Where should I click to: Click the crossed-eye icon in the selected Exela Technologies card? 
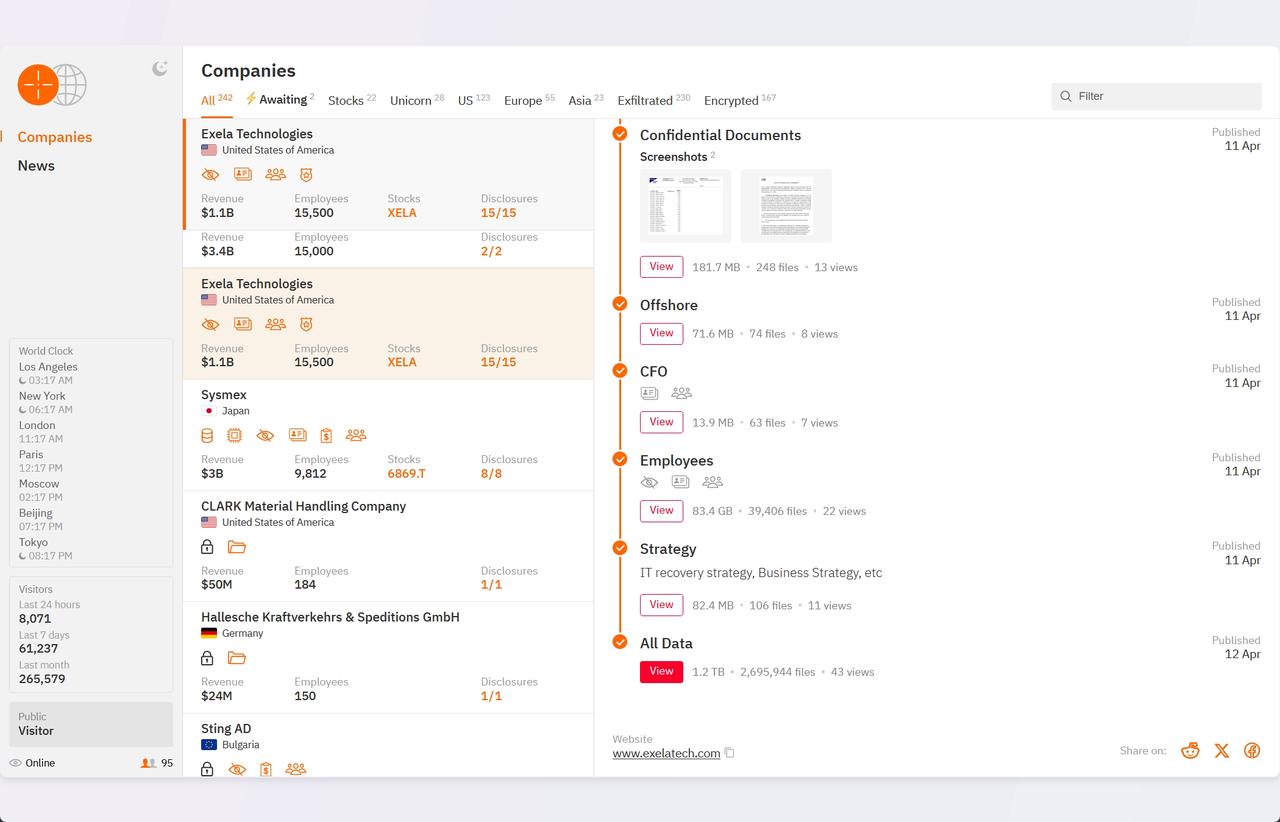coord(210,174)
